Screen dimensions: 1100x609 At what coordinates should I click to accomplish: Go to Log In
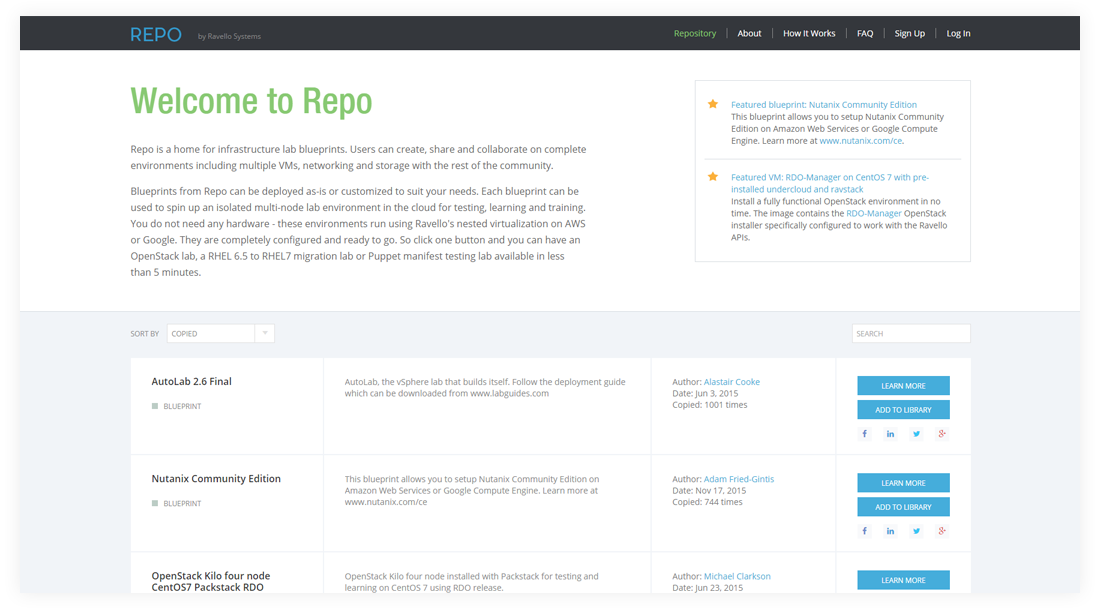coord(958,33)
